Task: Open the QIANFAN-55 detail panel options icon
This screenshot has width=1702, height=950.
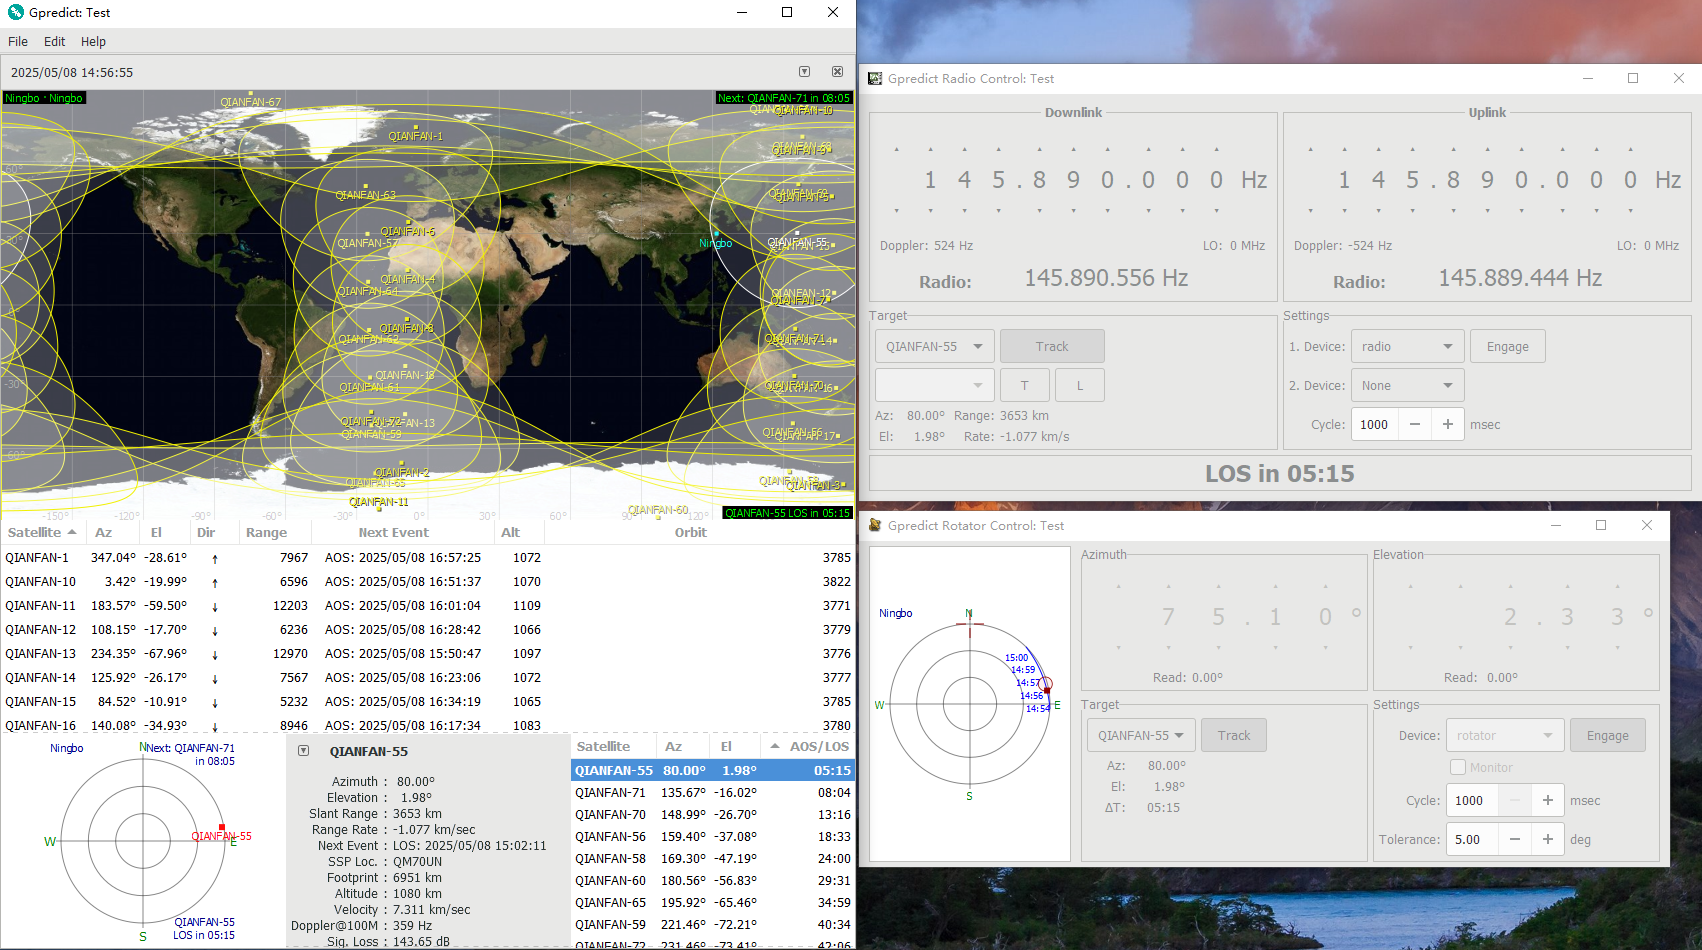Action: click(301, 750)
